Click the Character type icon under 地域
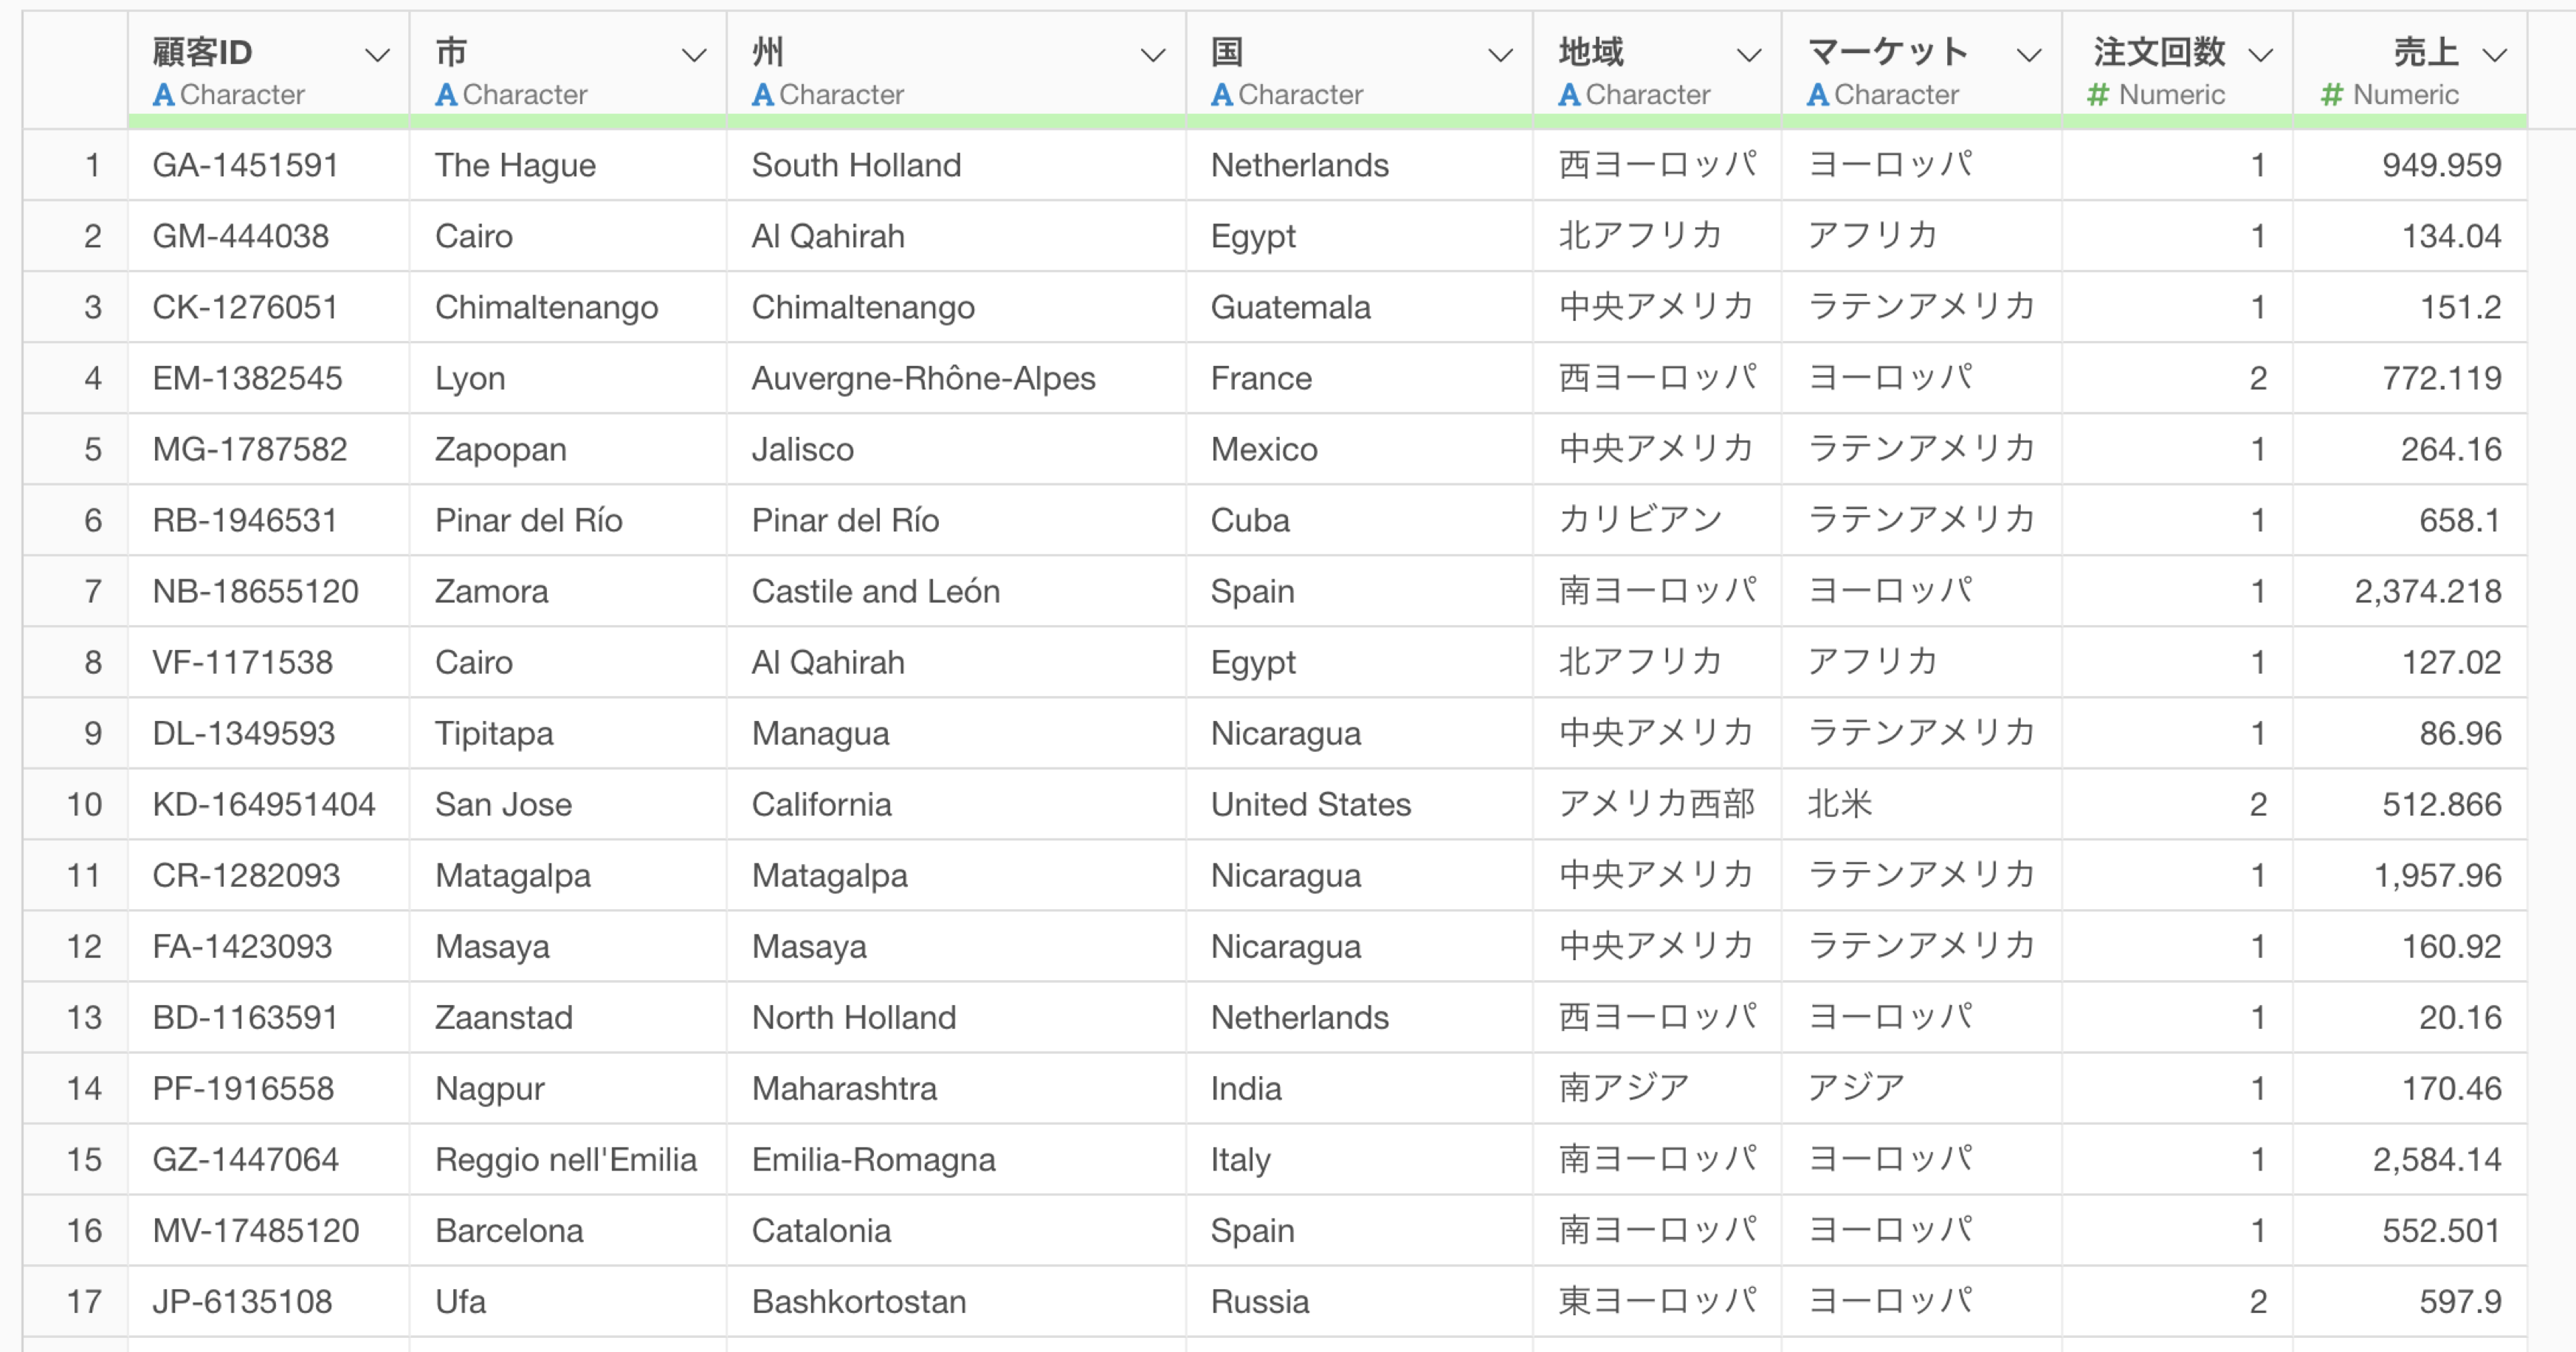2576x1352 pixels. (x=1570, y=95)
